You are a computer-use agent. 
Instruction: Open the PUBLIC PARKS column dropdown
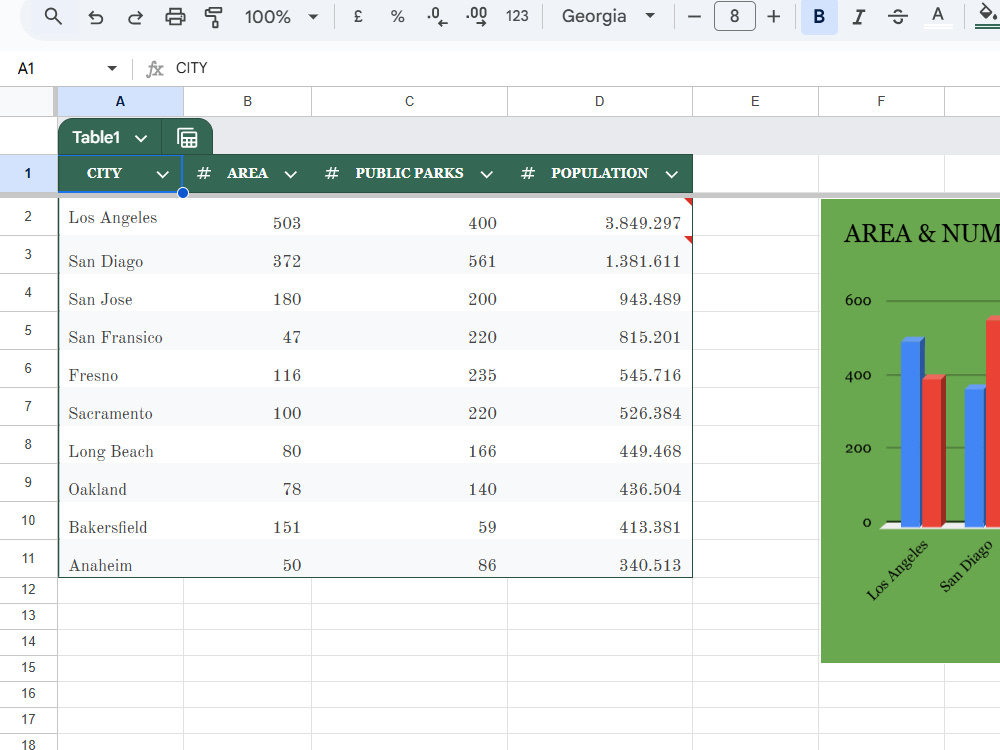[487, 174]
